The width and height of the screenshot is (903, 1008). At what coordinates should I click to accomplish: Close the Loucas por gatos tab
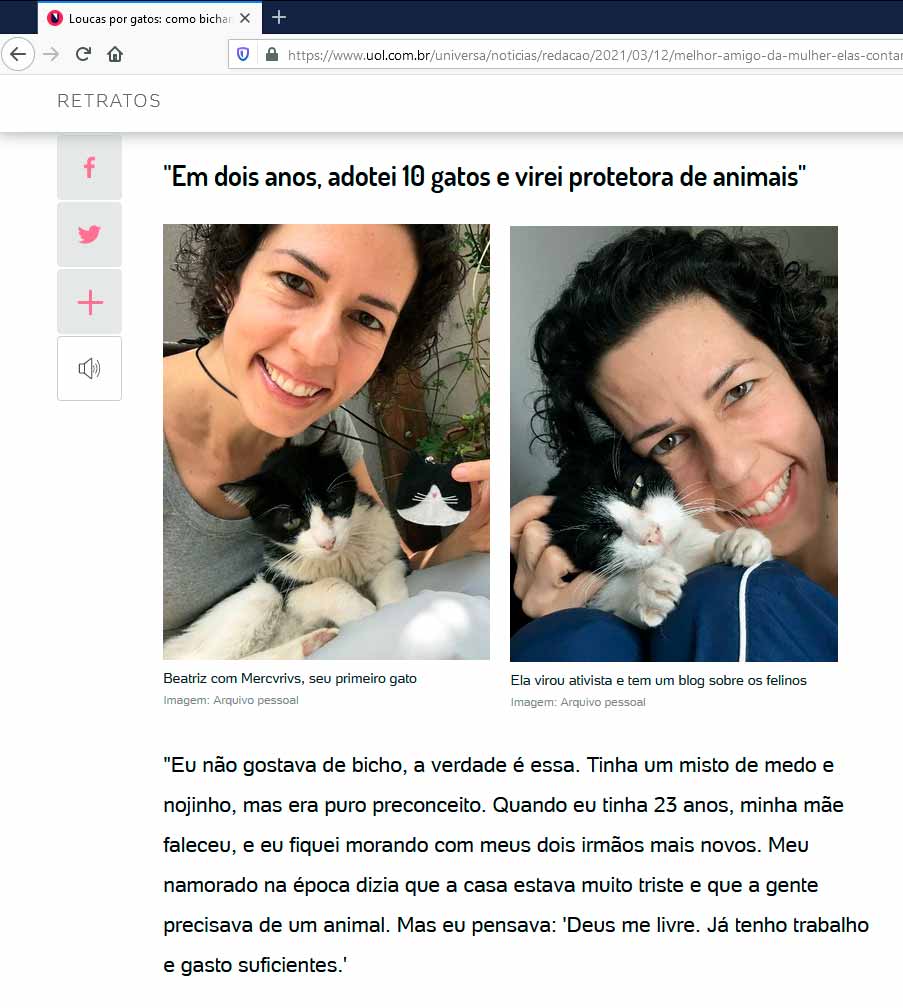click(x=245, y=19)
